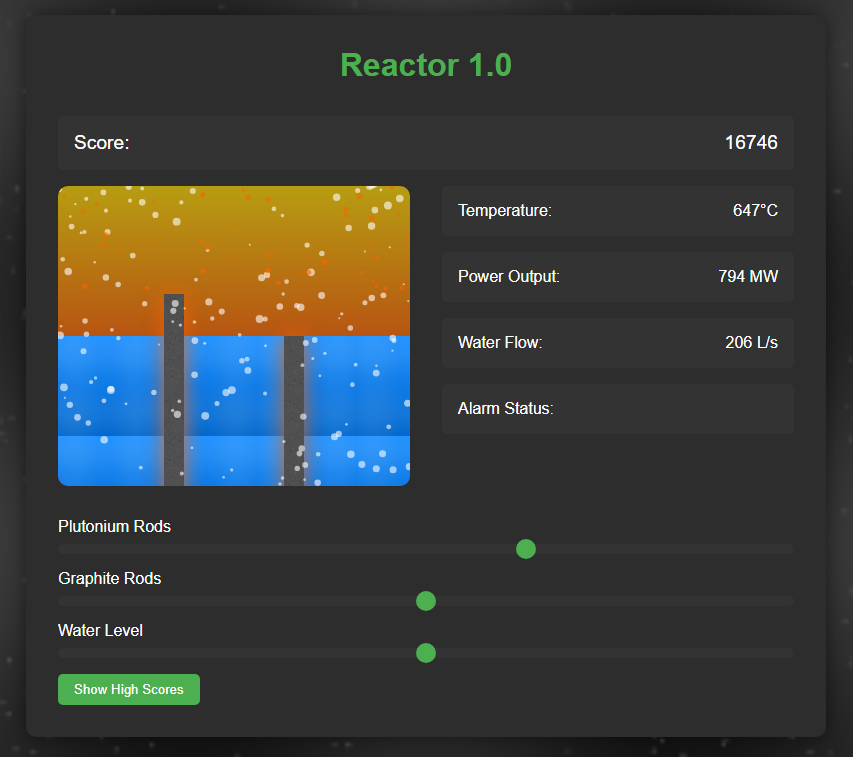
Task: Click the temperature value 647°C
Action: pyautogui.click(x=755, y=210)
